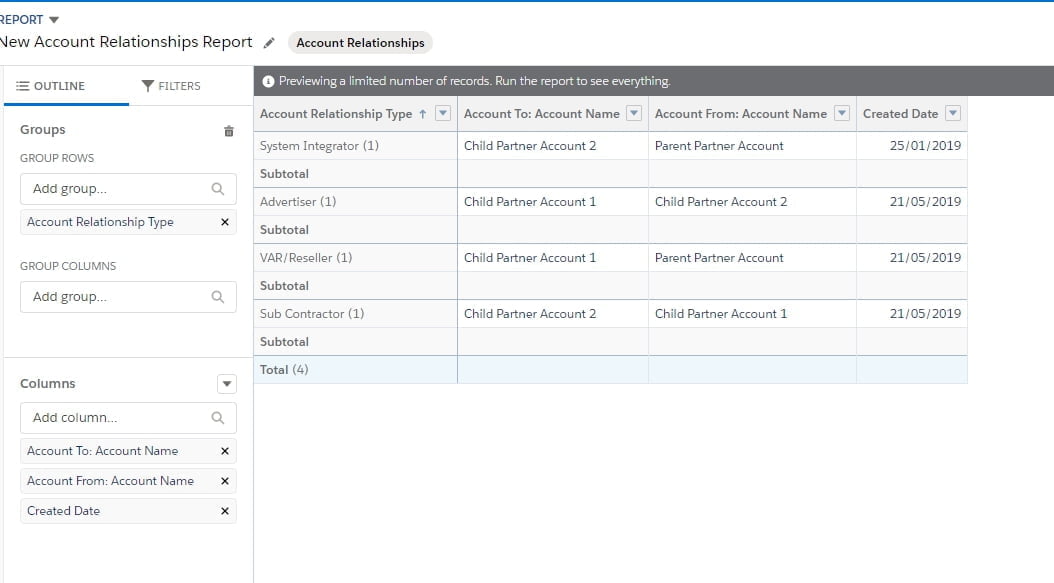Remove the Account From: Account Name column

(224, 481)
